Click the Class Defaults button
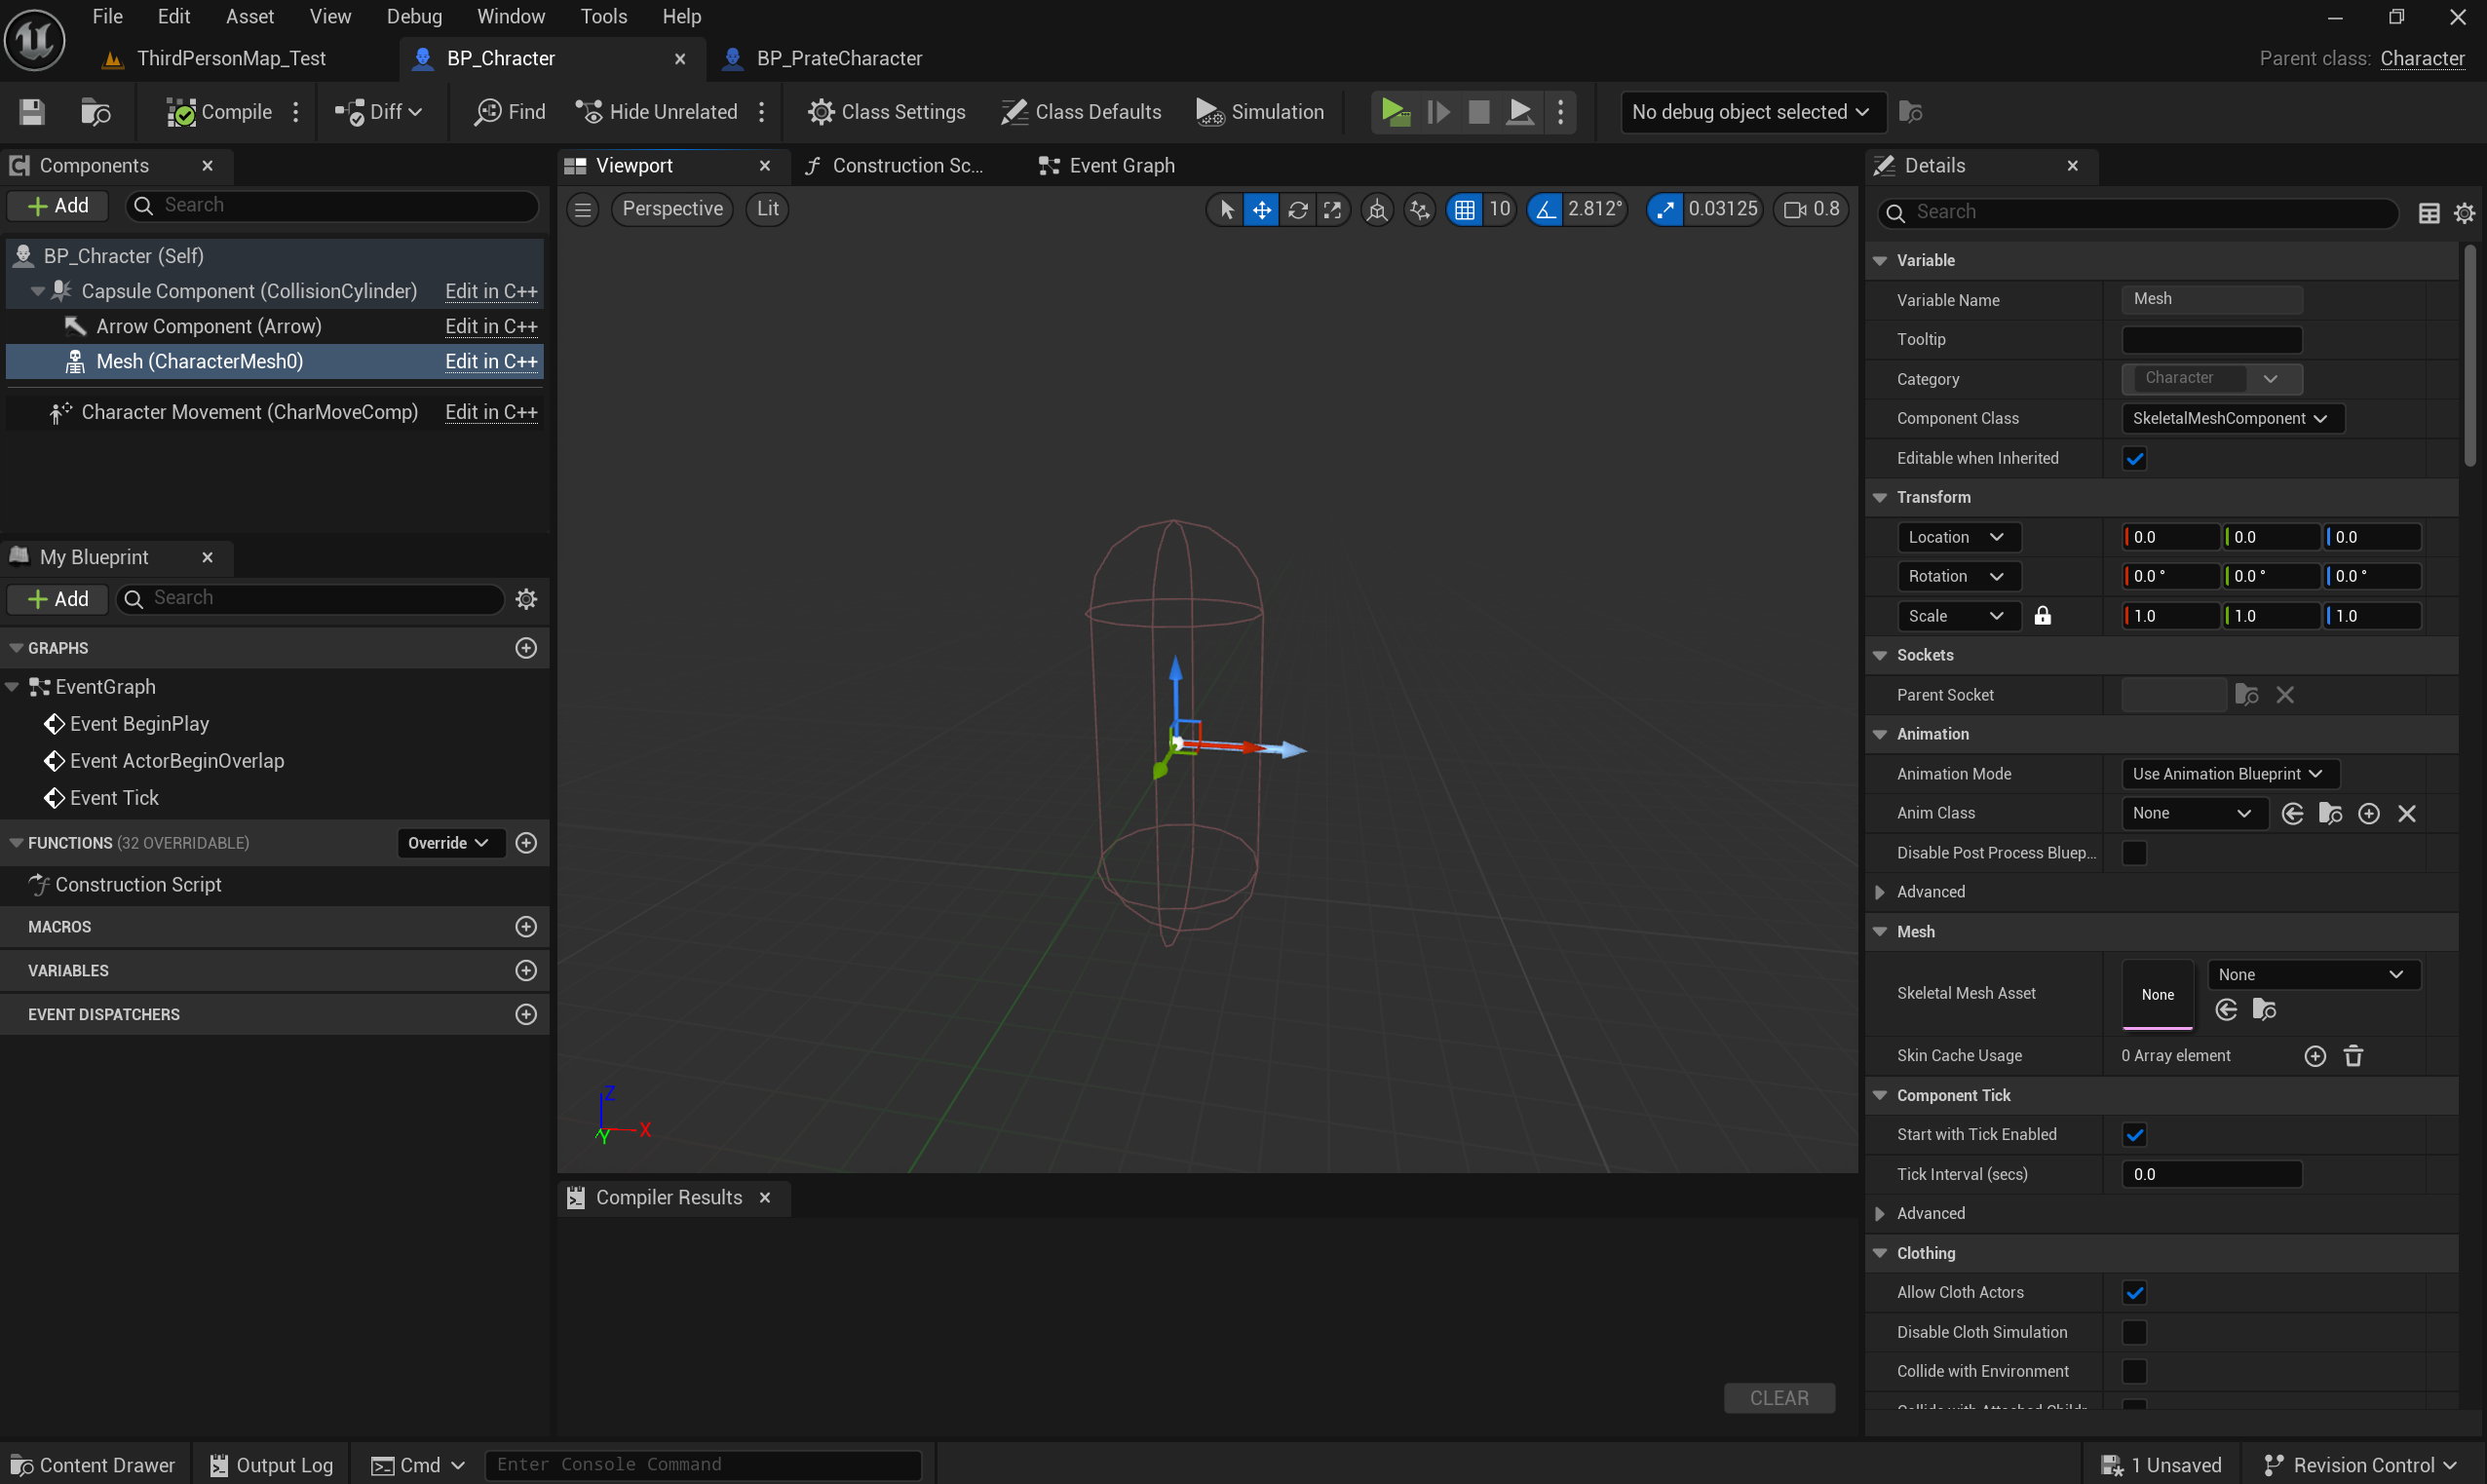This screenshot has height=1484, width=2487. pyautogui.click(x=1081, y=112)
